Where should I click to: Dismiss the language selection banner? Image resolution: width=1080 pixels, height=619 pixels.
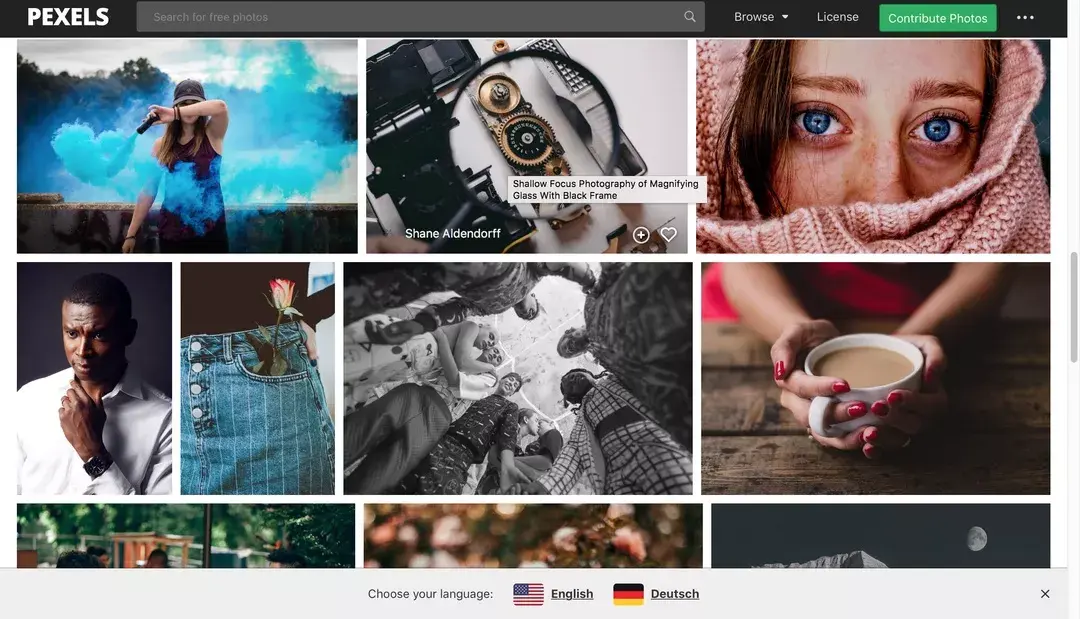pyautogui.click(x=1045, y=594)
